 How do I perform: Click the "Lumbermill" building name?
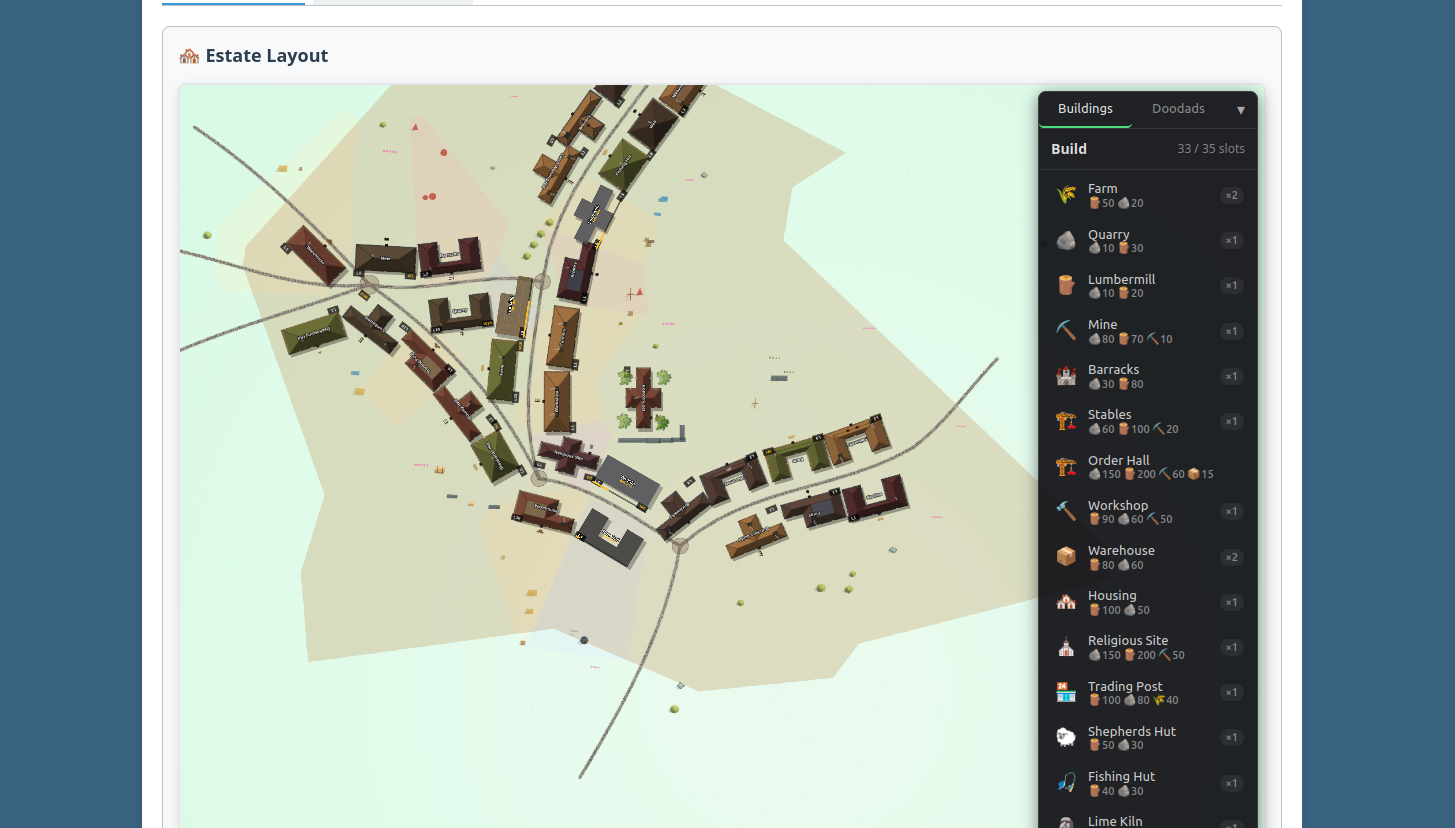coord(1121,279)
